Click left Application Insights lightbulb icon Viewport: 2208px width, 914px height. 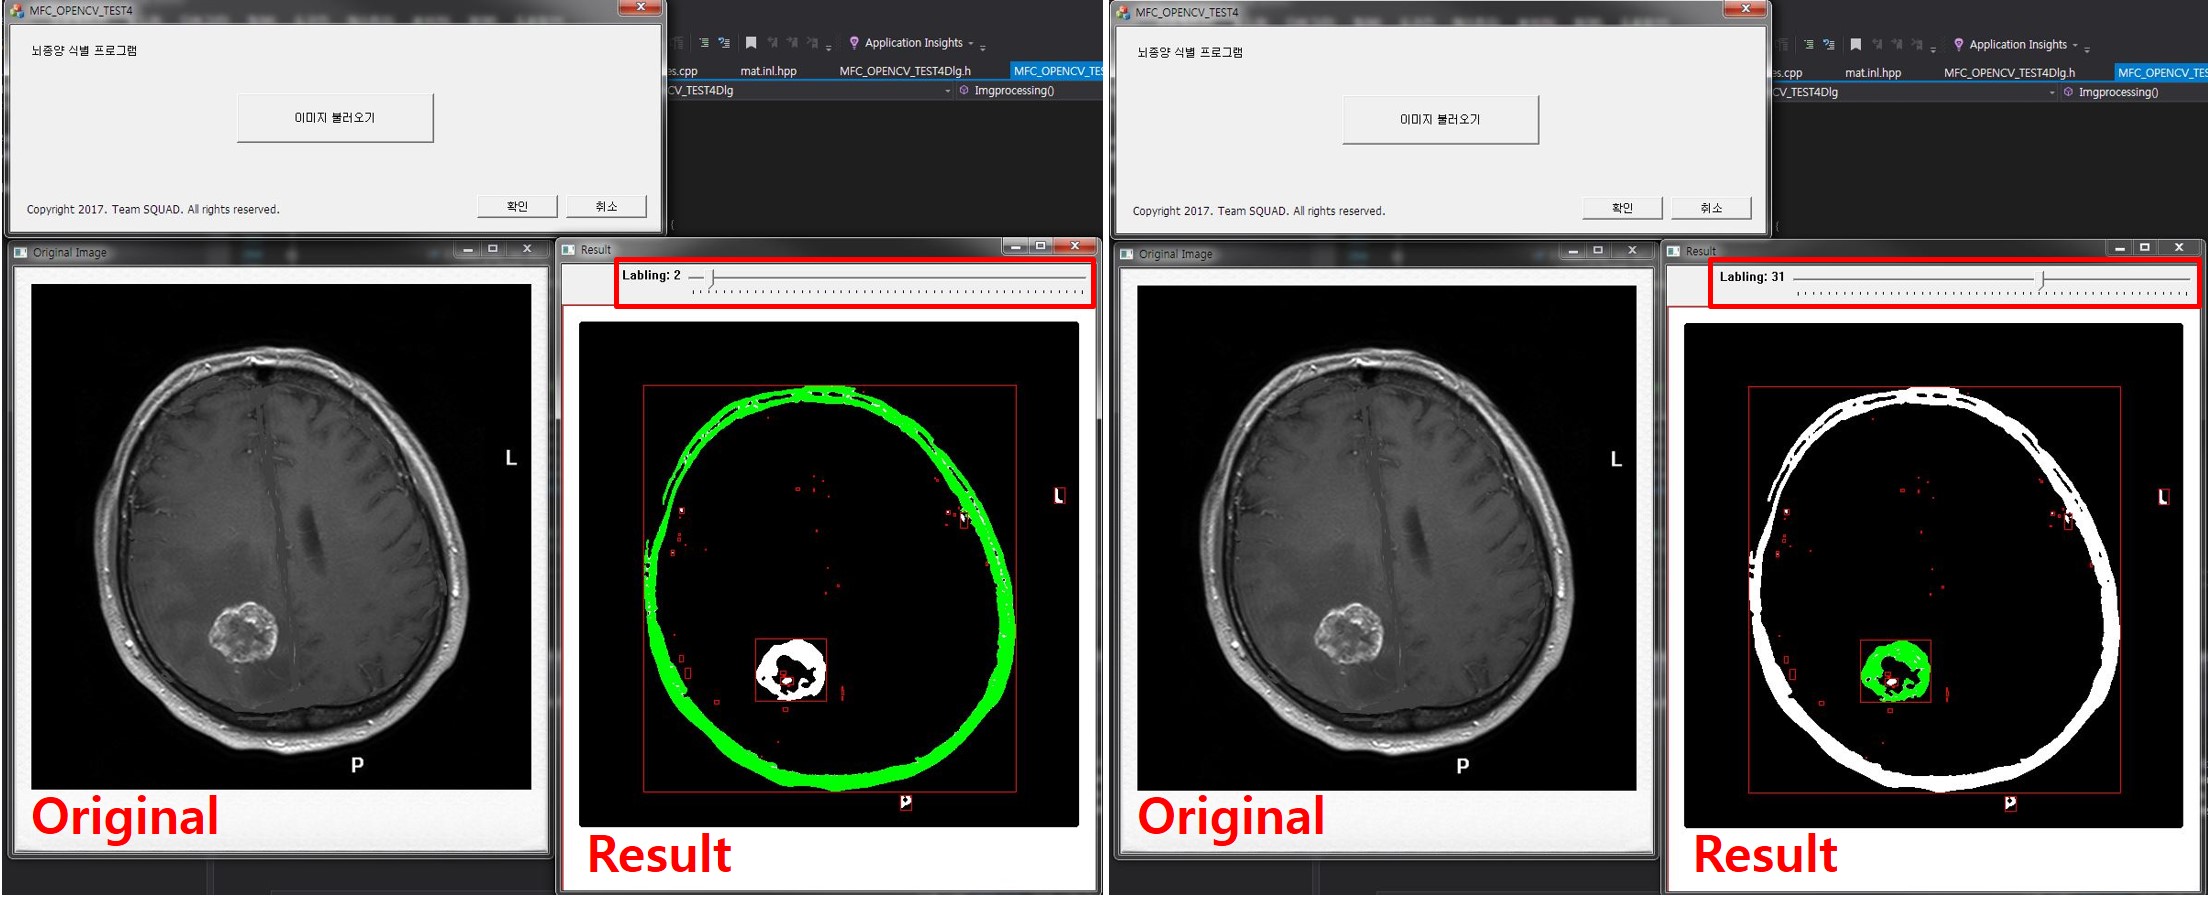pyautogui.click(x=854, y=43)
